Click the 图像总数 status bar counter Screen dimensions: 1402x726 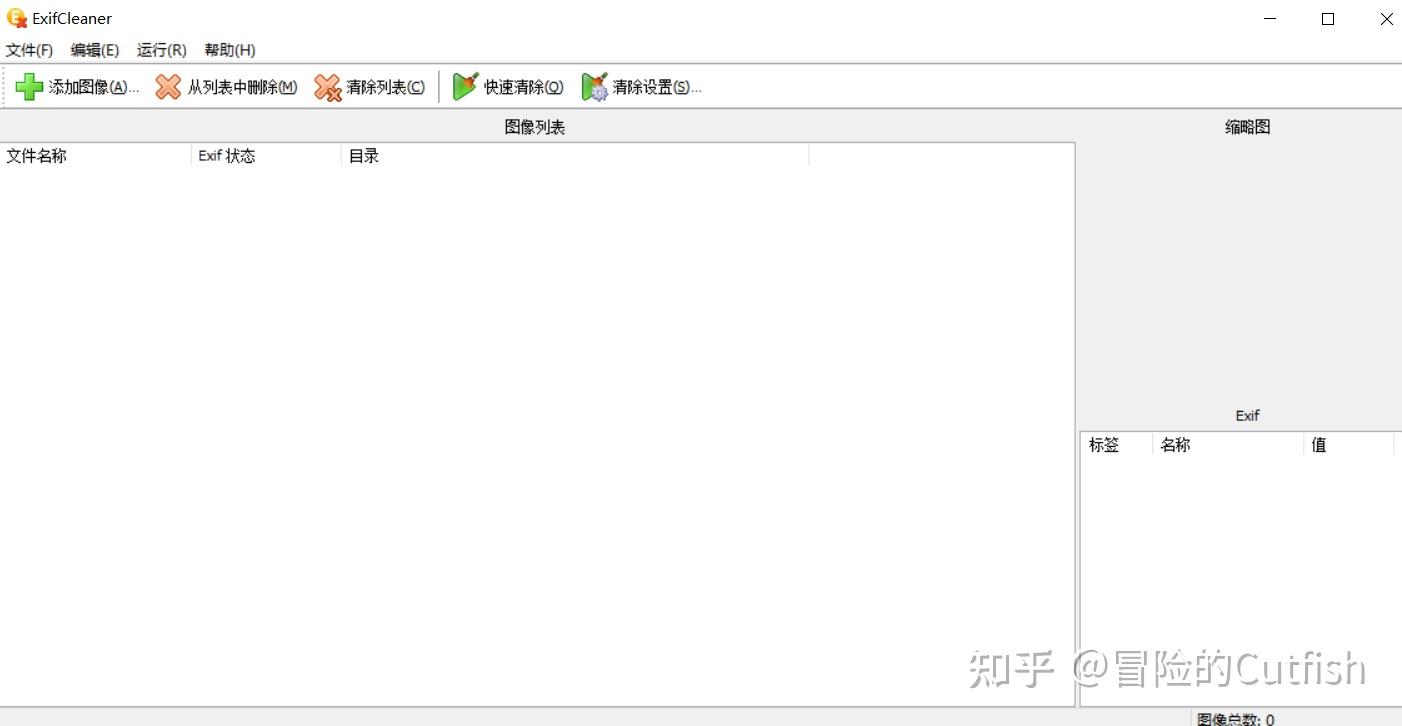click(1237, 719)
